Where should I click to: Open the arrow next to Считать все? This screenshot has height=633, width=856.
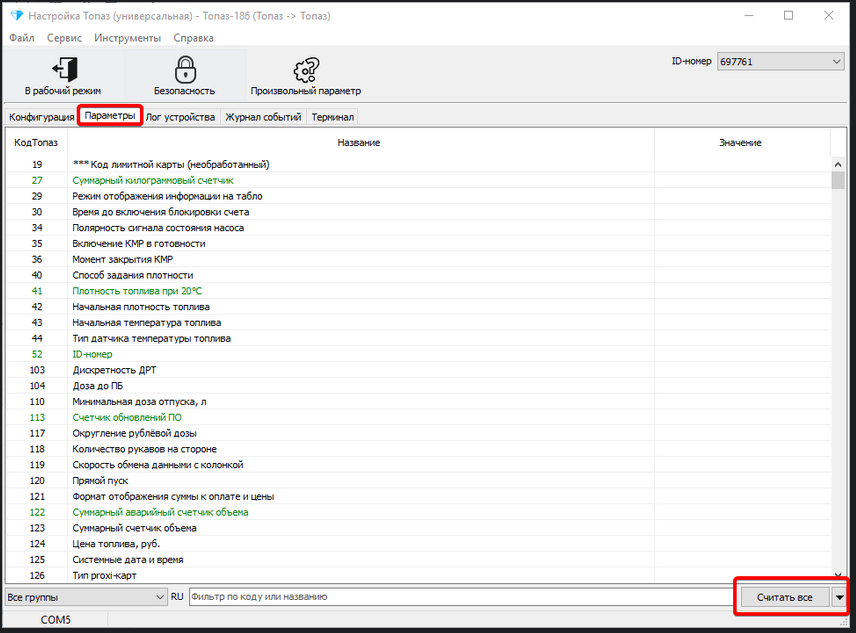click(x=839, y=598)
